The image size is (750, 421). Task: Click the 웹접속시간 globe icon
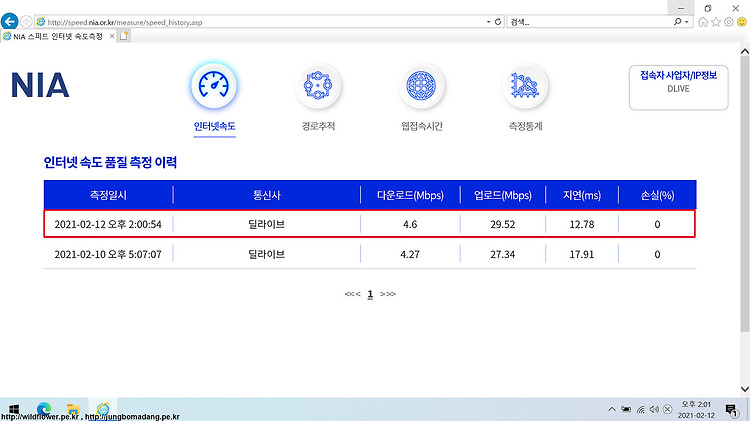(421, 86)
